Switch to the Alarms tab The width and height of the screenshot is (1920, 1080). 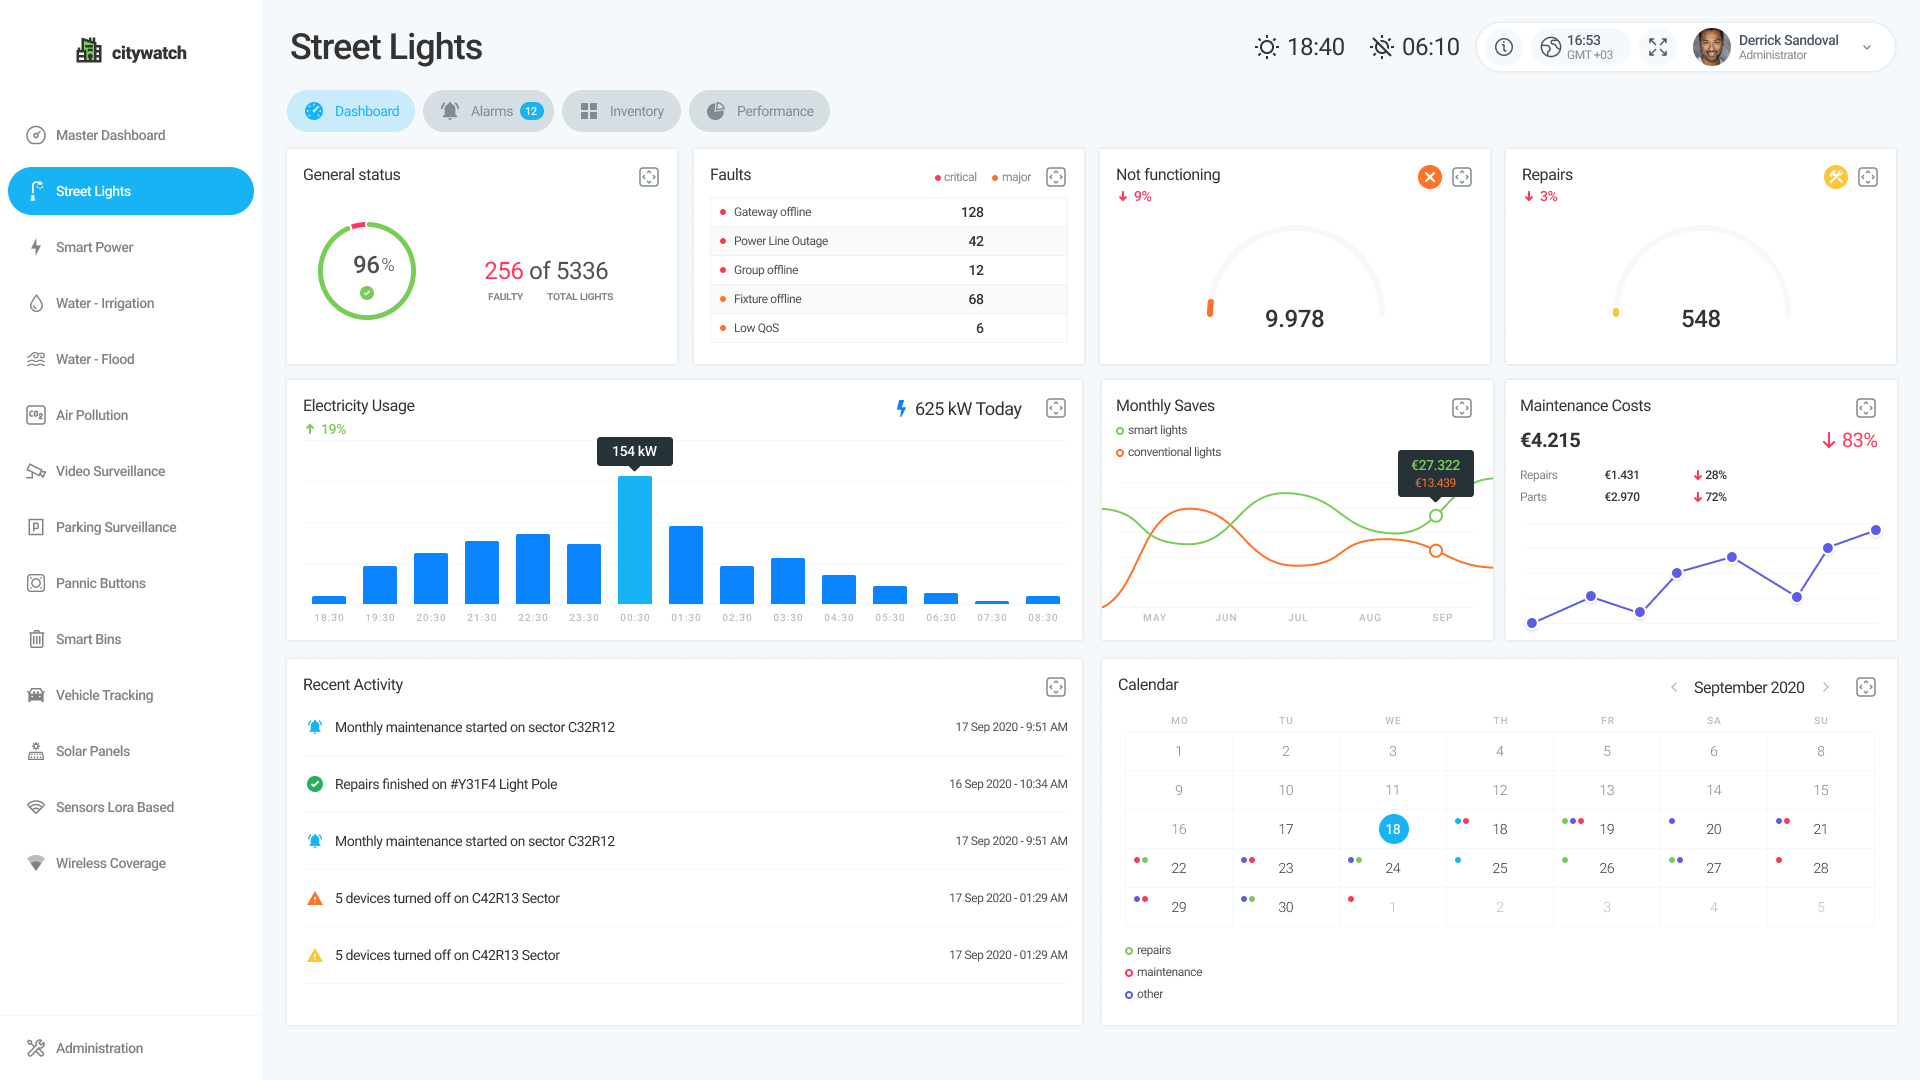(488, 111)
